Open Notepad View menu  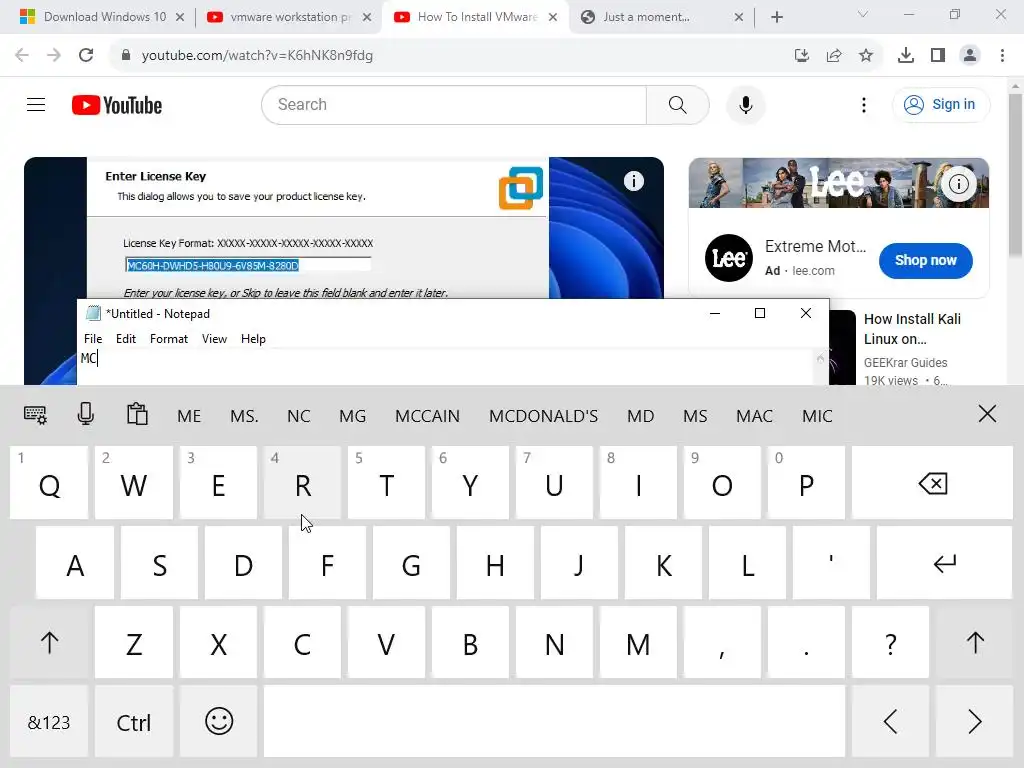coord(214,338)
